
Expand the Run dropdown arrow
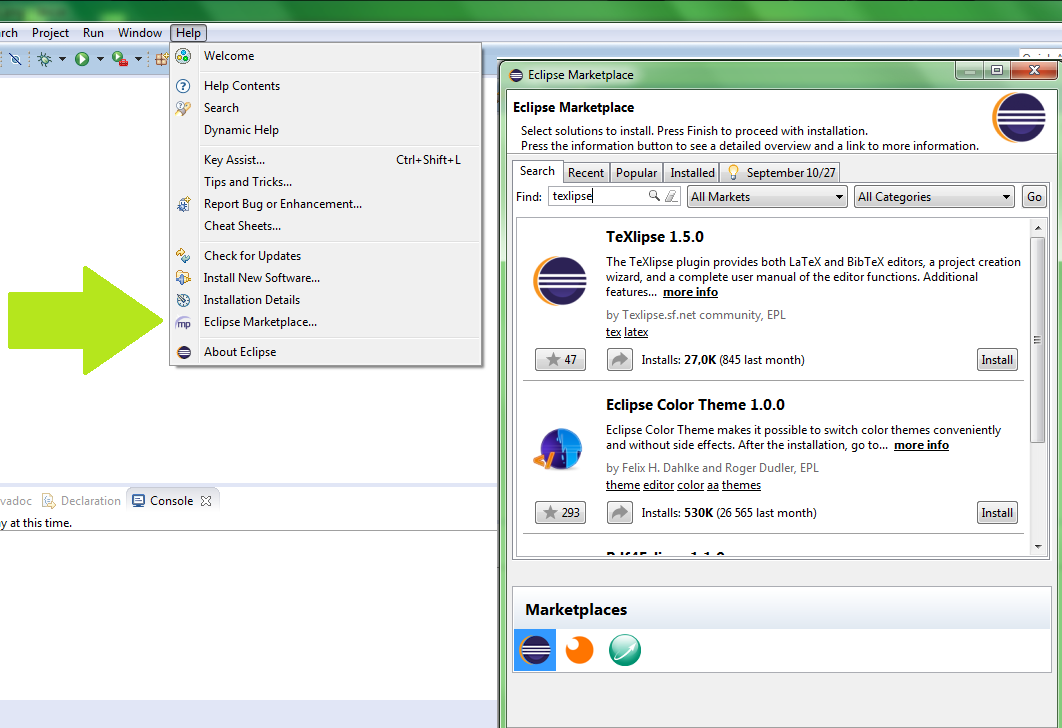100,59
